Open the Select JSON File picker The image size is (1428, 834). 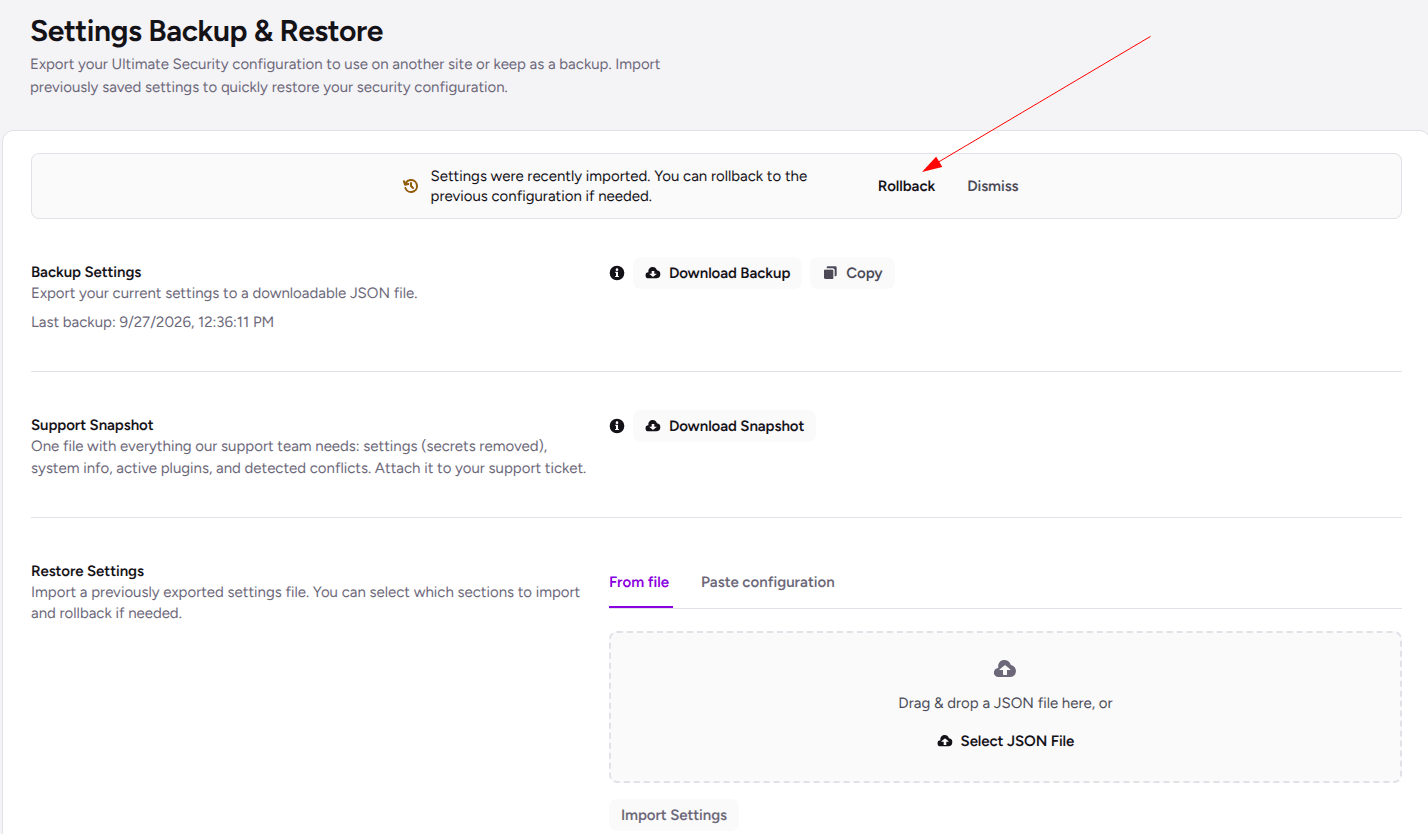pyautogui.click(x=1006, y=741)
